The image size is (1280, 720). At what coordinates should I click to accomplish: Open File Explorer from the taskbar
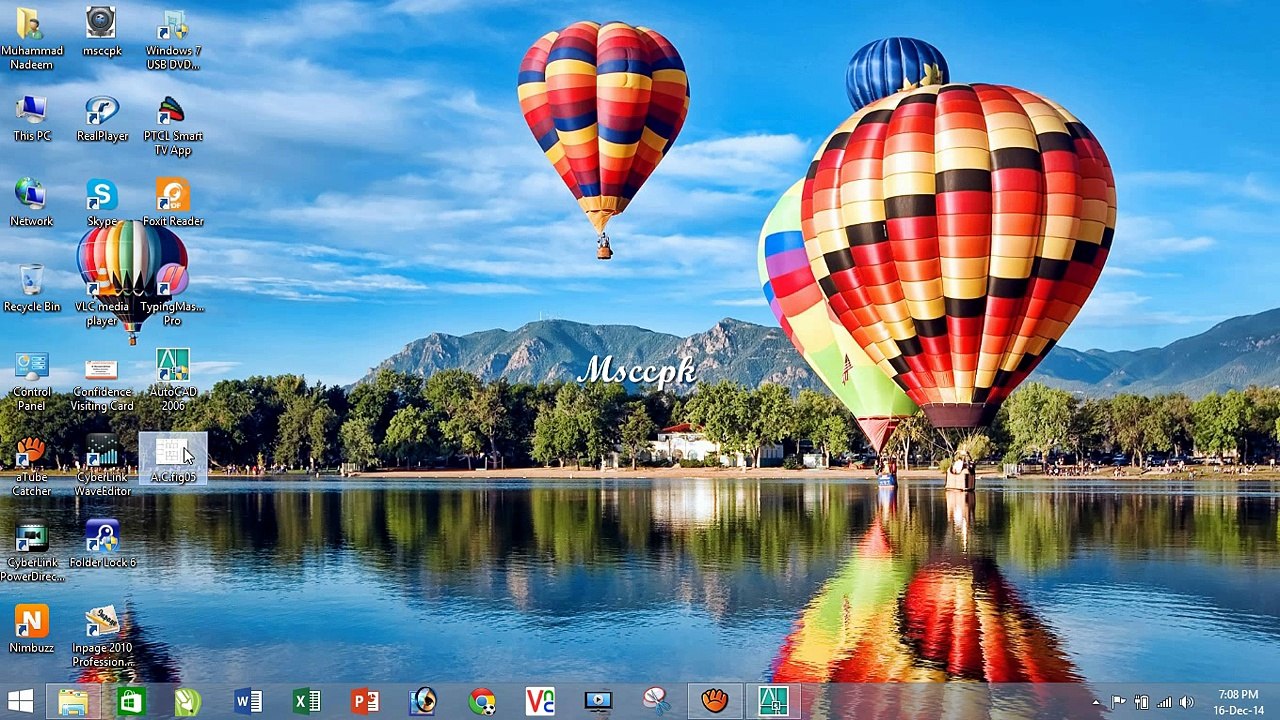tap(72, 701)
